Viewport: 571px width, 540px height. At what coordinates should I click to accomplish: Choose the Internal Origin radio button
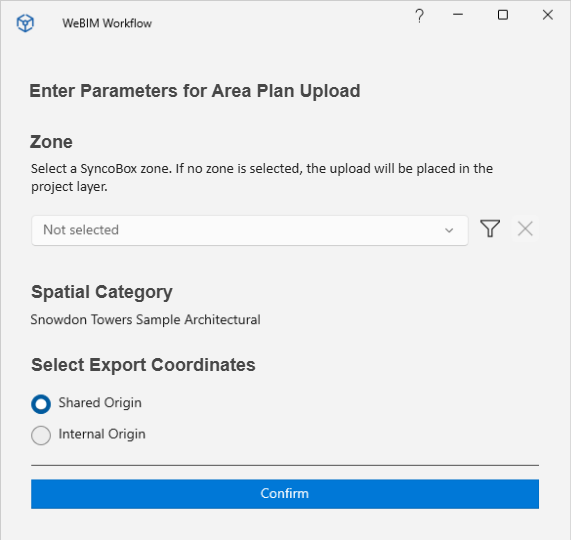point(41,435)
